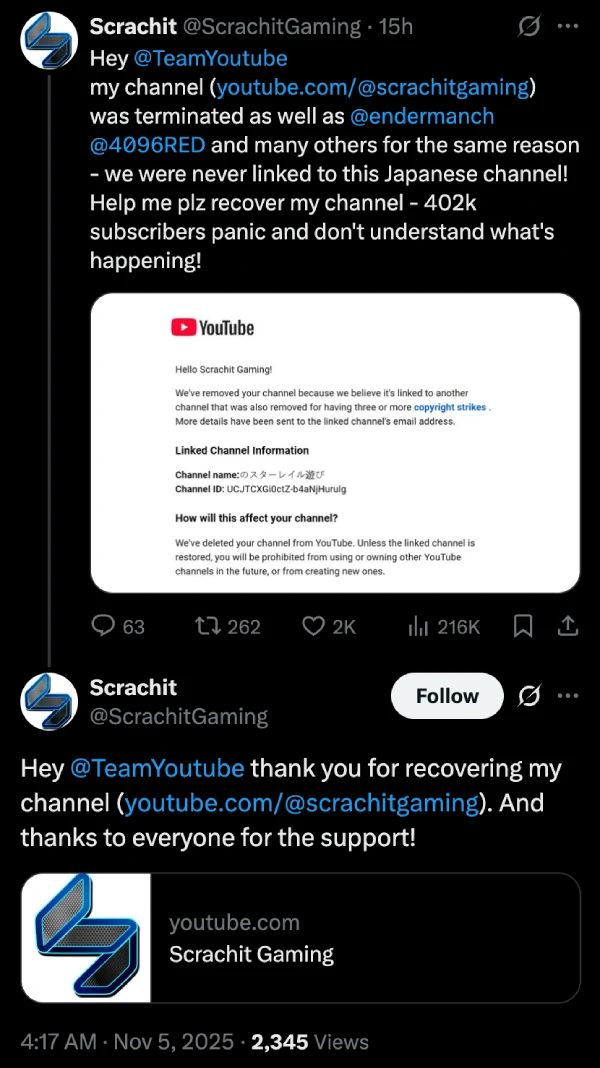Repost the tweet with 262 reposts
The width and height of the screenshot is (600, 1068).
[x=210, y=626]
